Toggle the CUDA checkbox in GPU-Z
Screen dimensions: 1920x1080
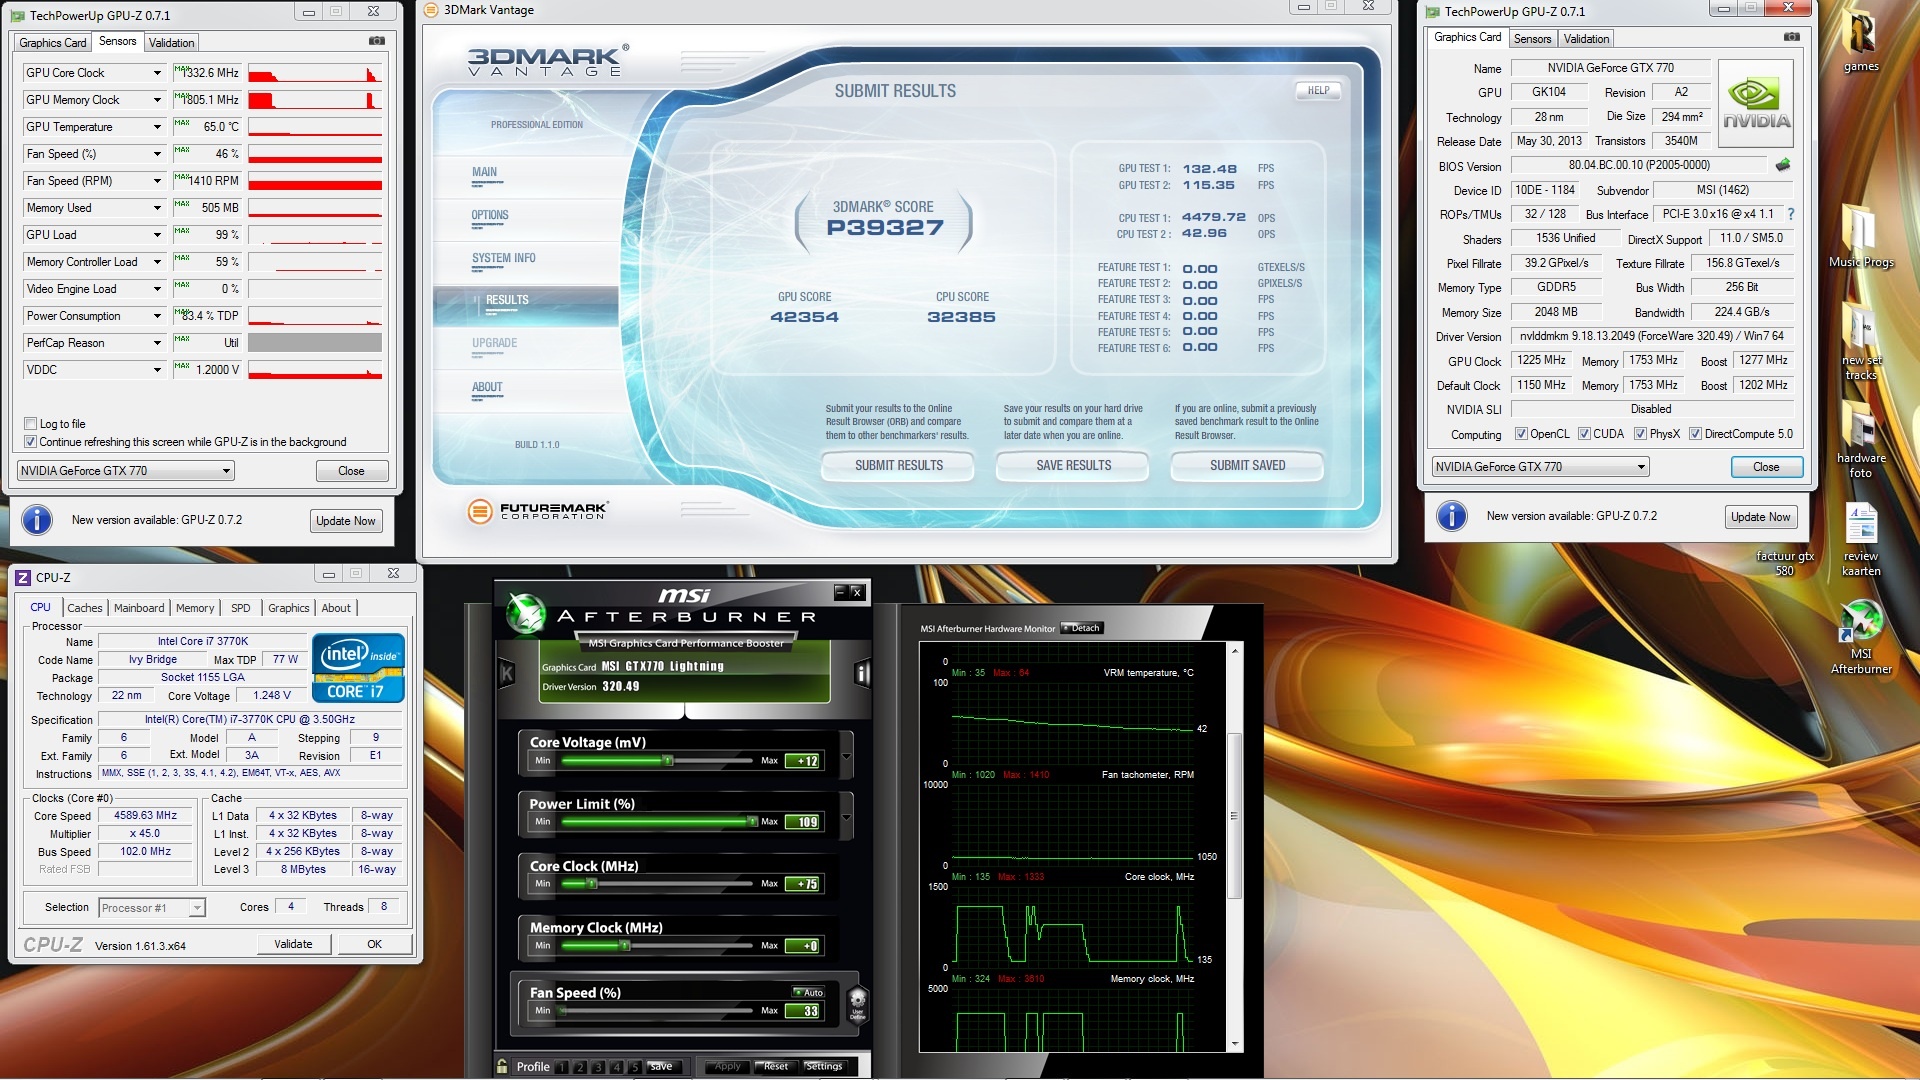pyautogui.click(x=1584, y=434)
